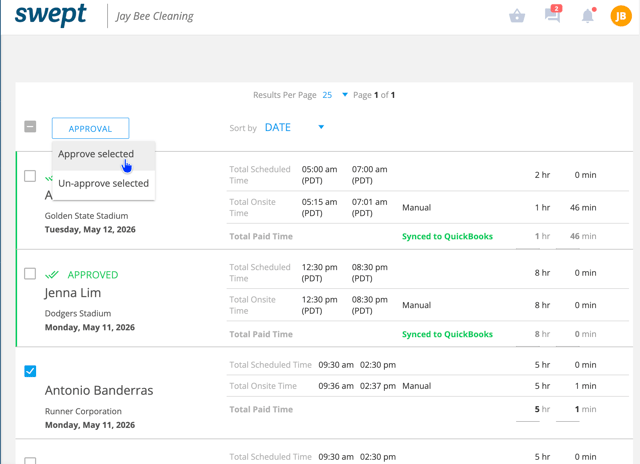Edit Antonio's paid time hours field
The width and height of the screenshot is (640, 464).
click(x=528, y=410)
